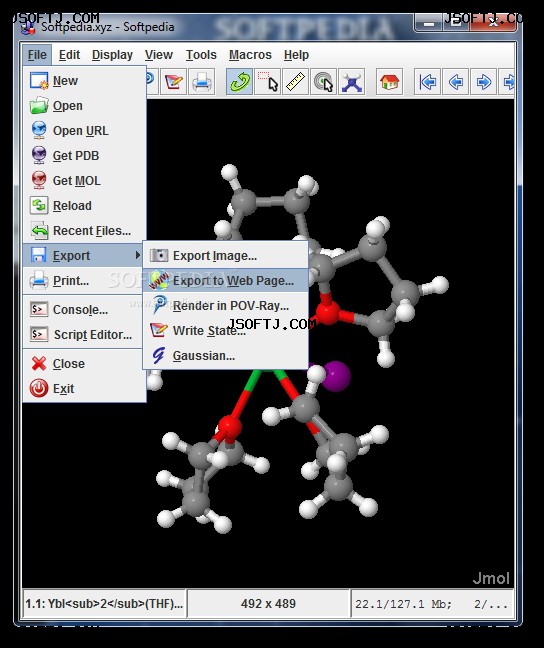This screenshot has width=544, height=648.
Task: Choose Reload from the File menu
Action: click(x=85, y=205)
